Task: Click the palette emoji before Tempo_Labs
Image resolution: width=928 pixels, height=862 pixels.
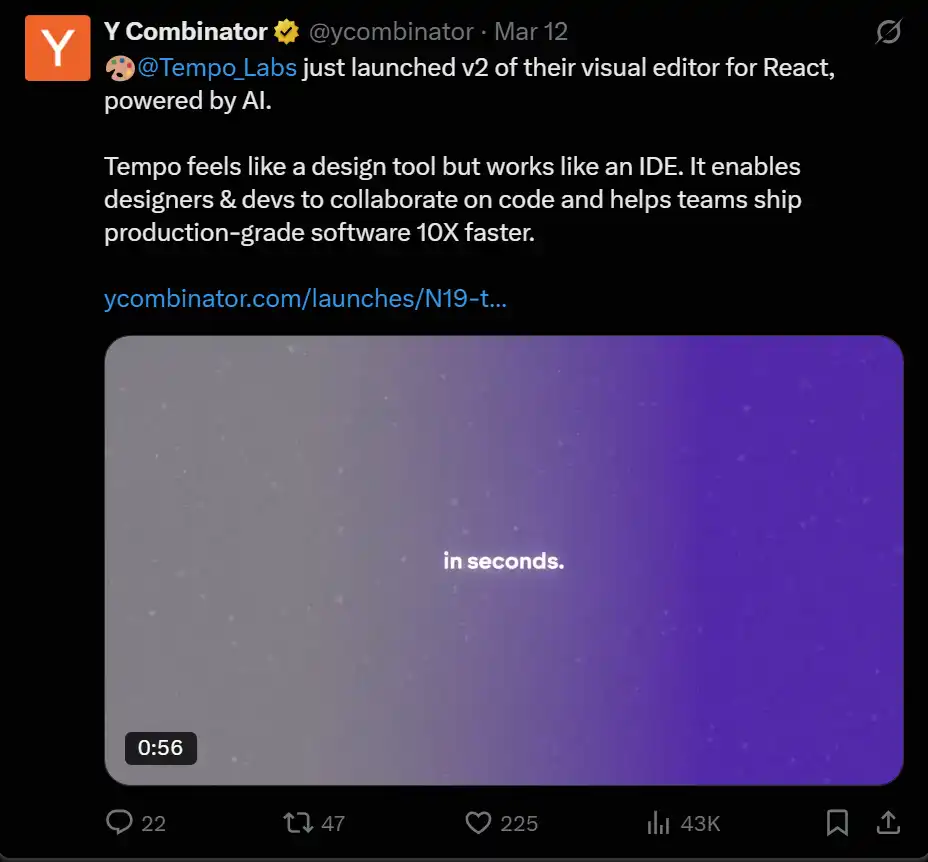Action: [x=120, y=69]
